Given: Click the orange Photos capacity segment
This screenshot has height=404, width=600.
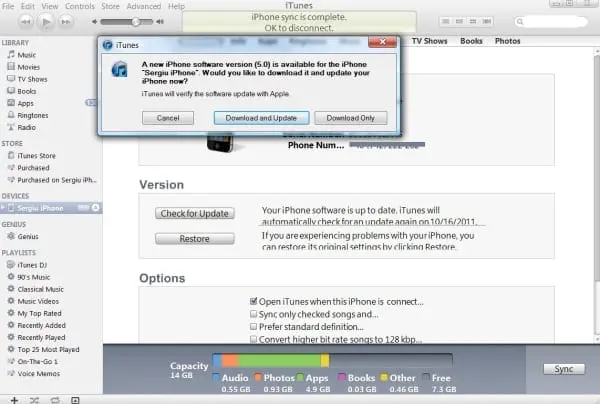Looking at the screenshot, I should point(230,360).
